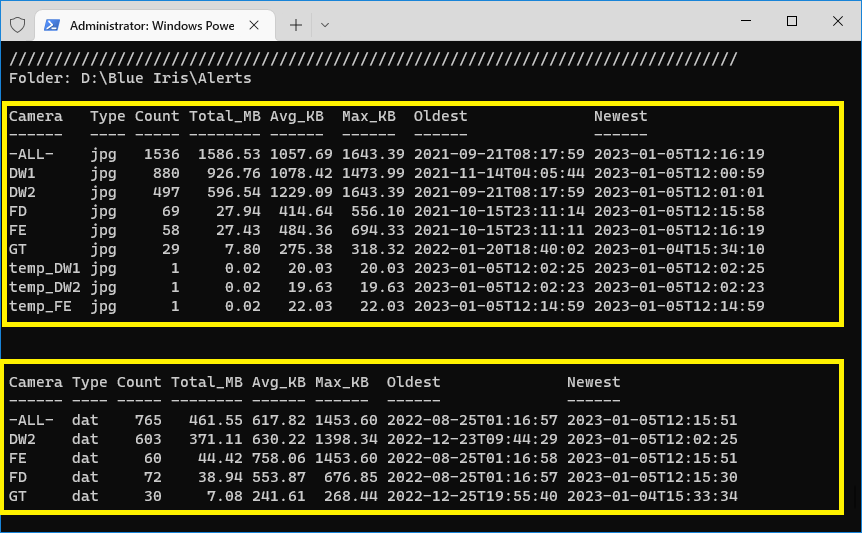Click the average value 241.61

pyautogui.click(x=279, y=496)
